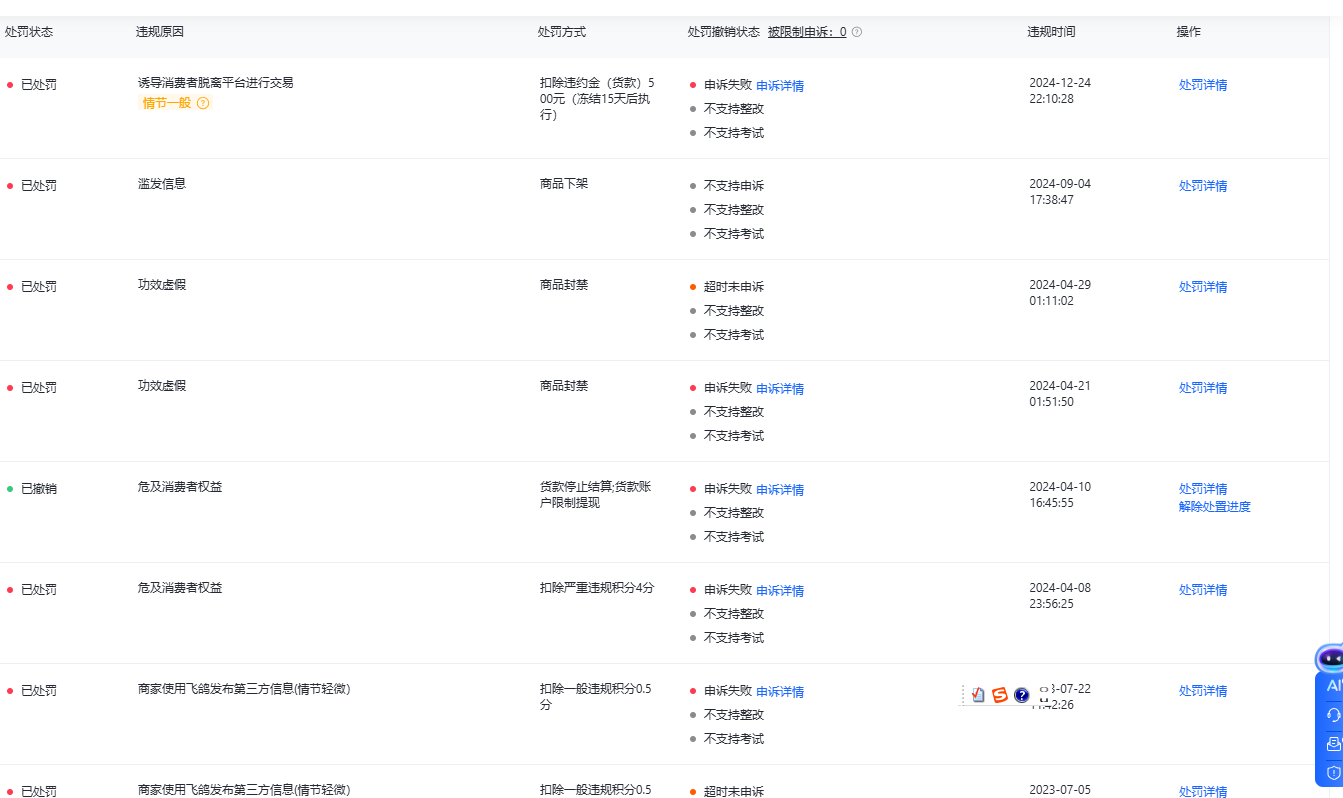This screenshot has height=798, width=1343.
Task: Click question icon beside 情节一般 tag
Action: coord(203,103)
